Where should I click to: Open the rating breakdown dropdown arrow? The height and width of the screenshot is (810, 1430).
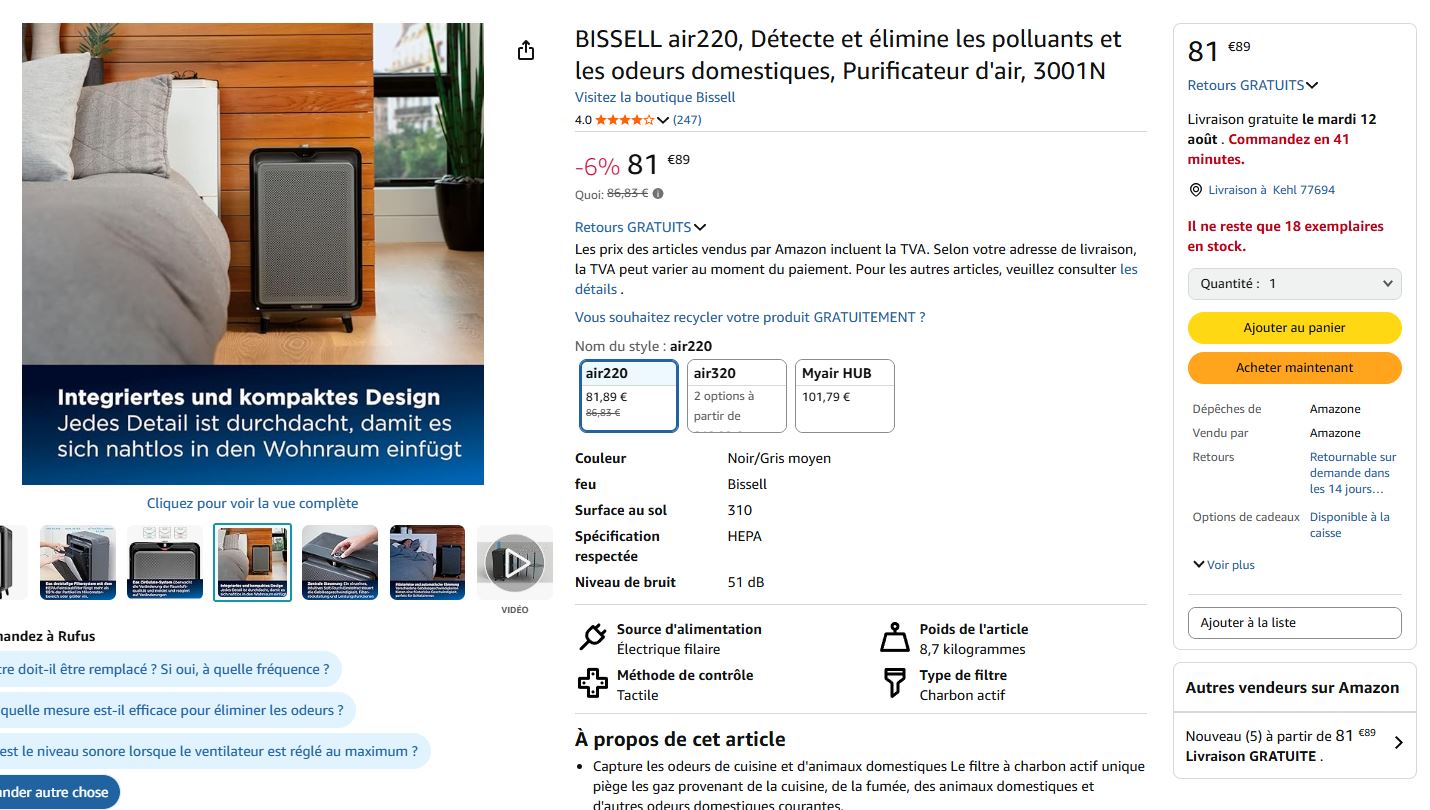click(663, 120)
